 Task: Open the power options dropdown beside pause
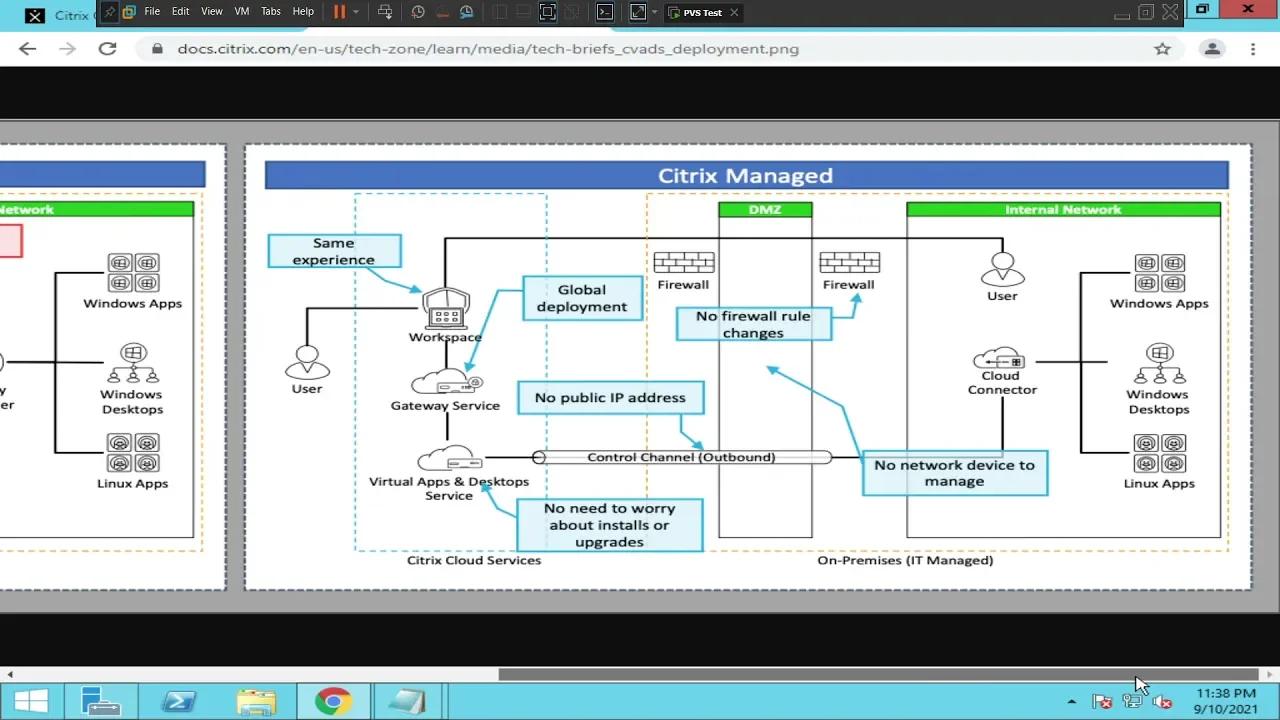tap(356, 12)
